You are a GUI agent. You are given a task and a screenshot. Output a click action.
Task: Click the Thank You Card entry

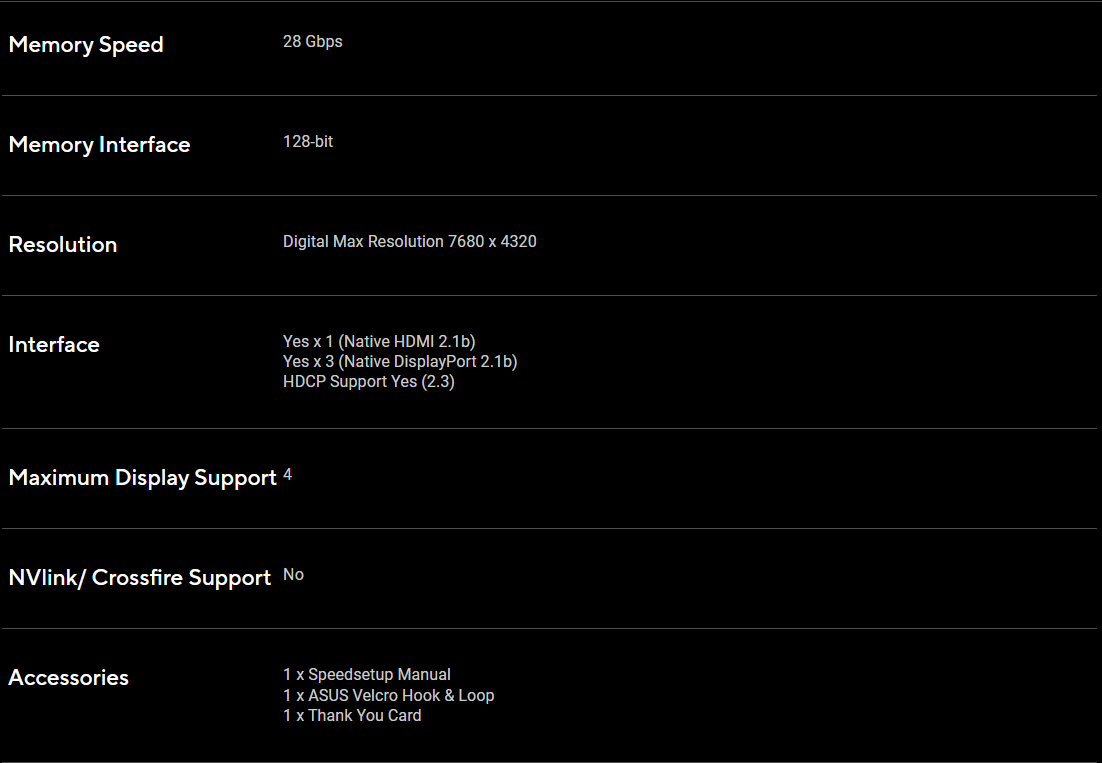352,715
